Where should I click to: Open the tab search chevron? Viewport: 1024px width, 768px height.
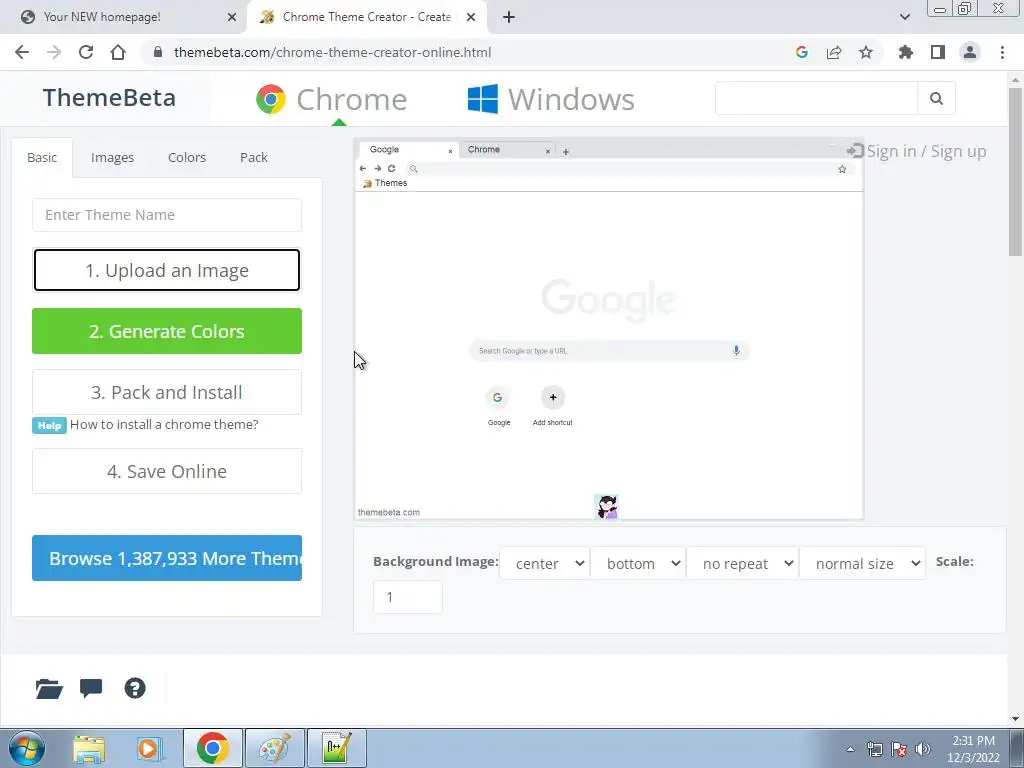[904, 17]
